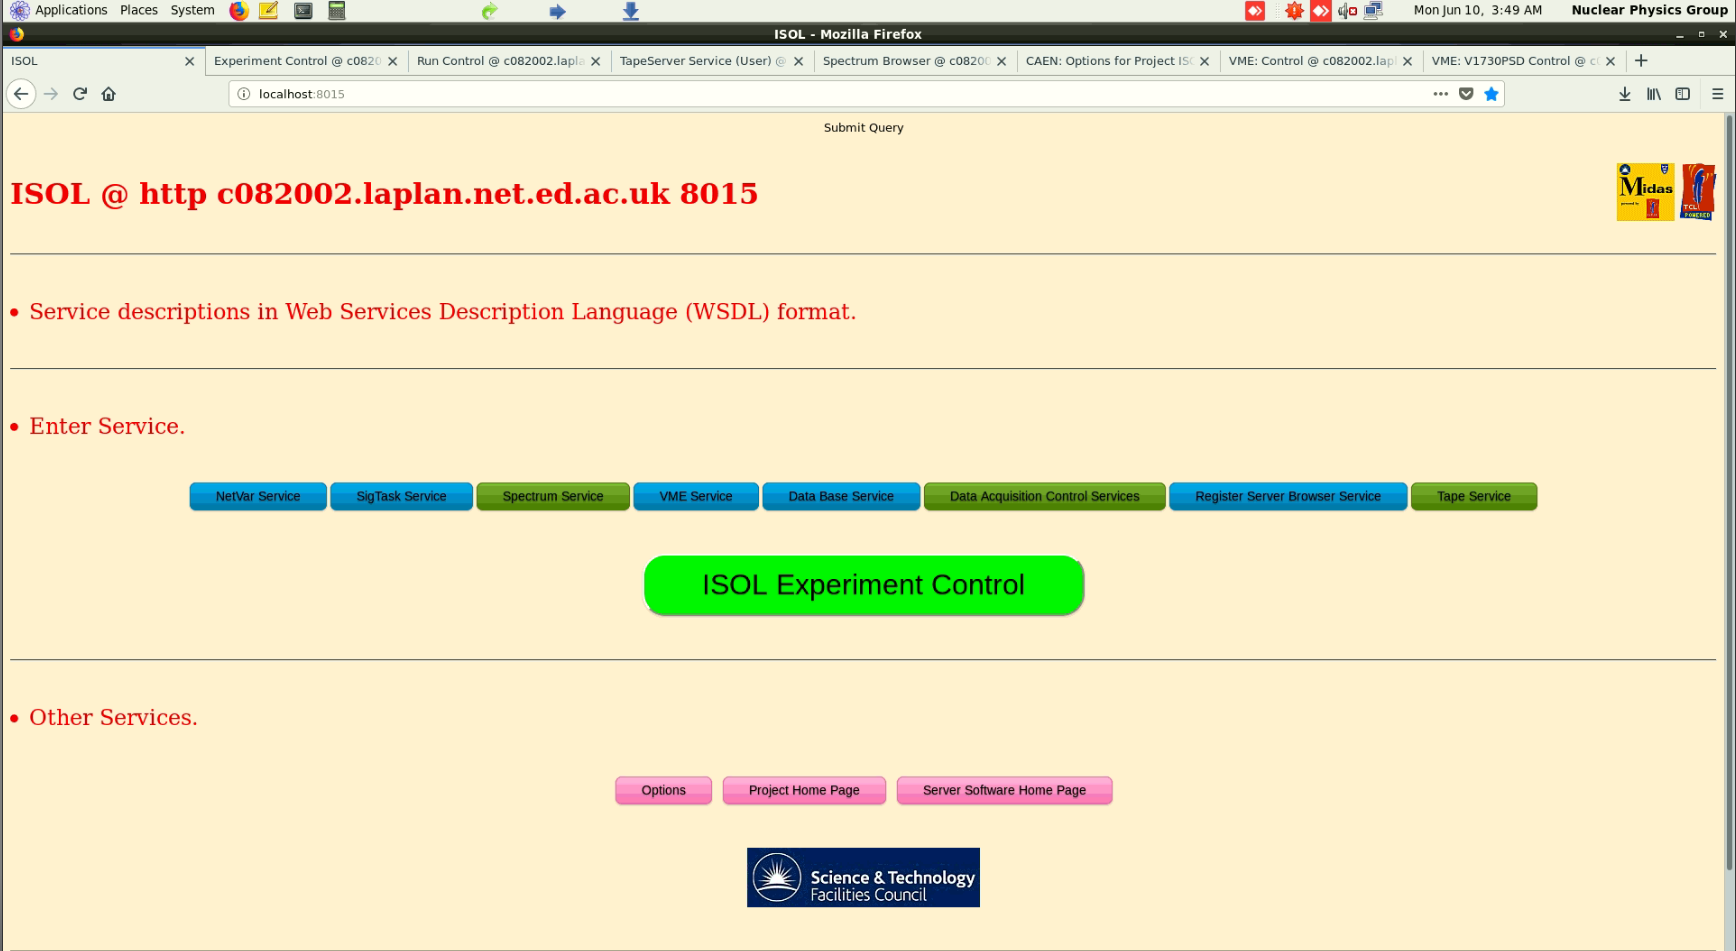Image resolution: width=1736 pixels, height=951 pixels.
Task: Switch to the VME: Control tab
Action: (x=1321, y=61)
